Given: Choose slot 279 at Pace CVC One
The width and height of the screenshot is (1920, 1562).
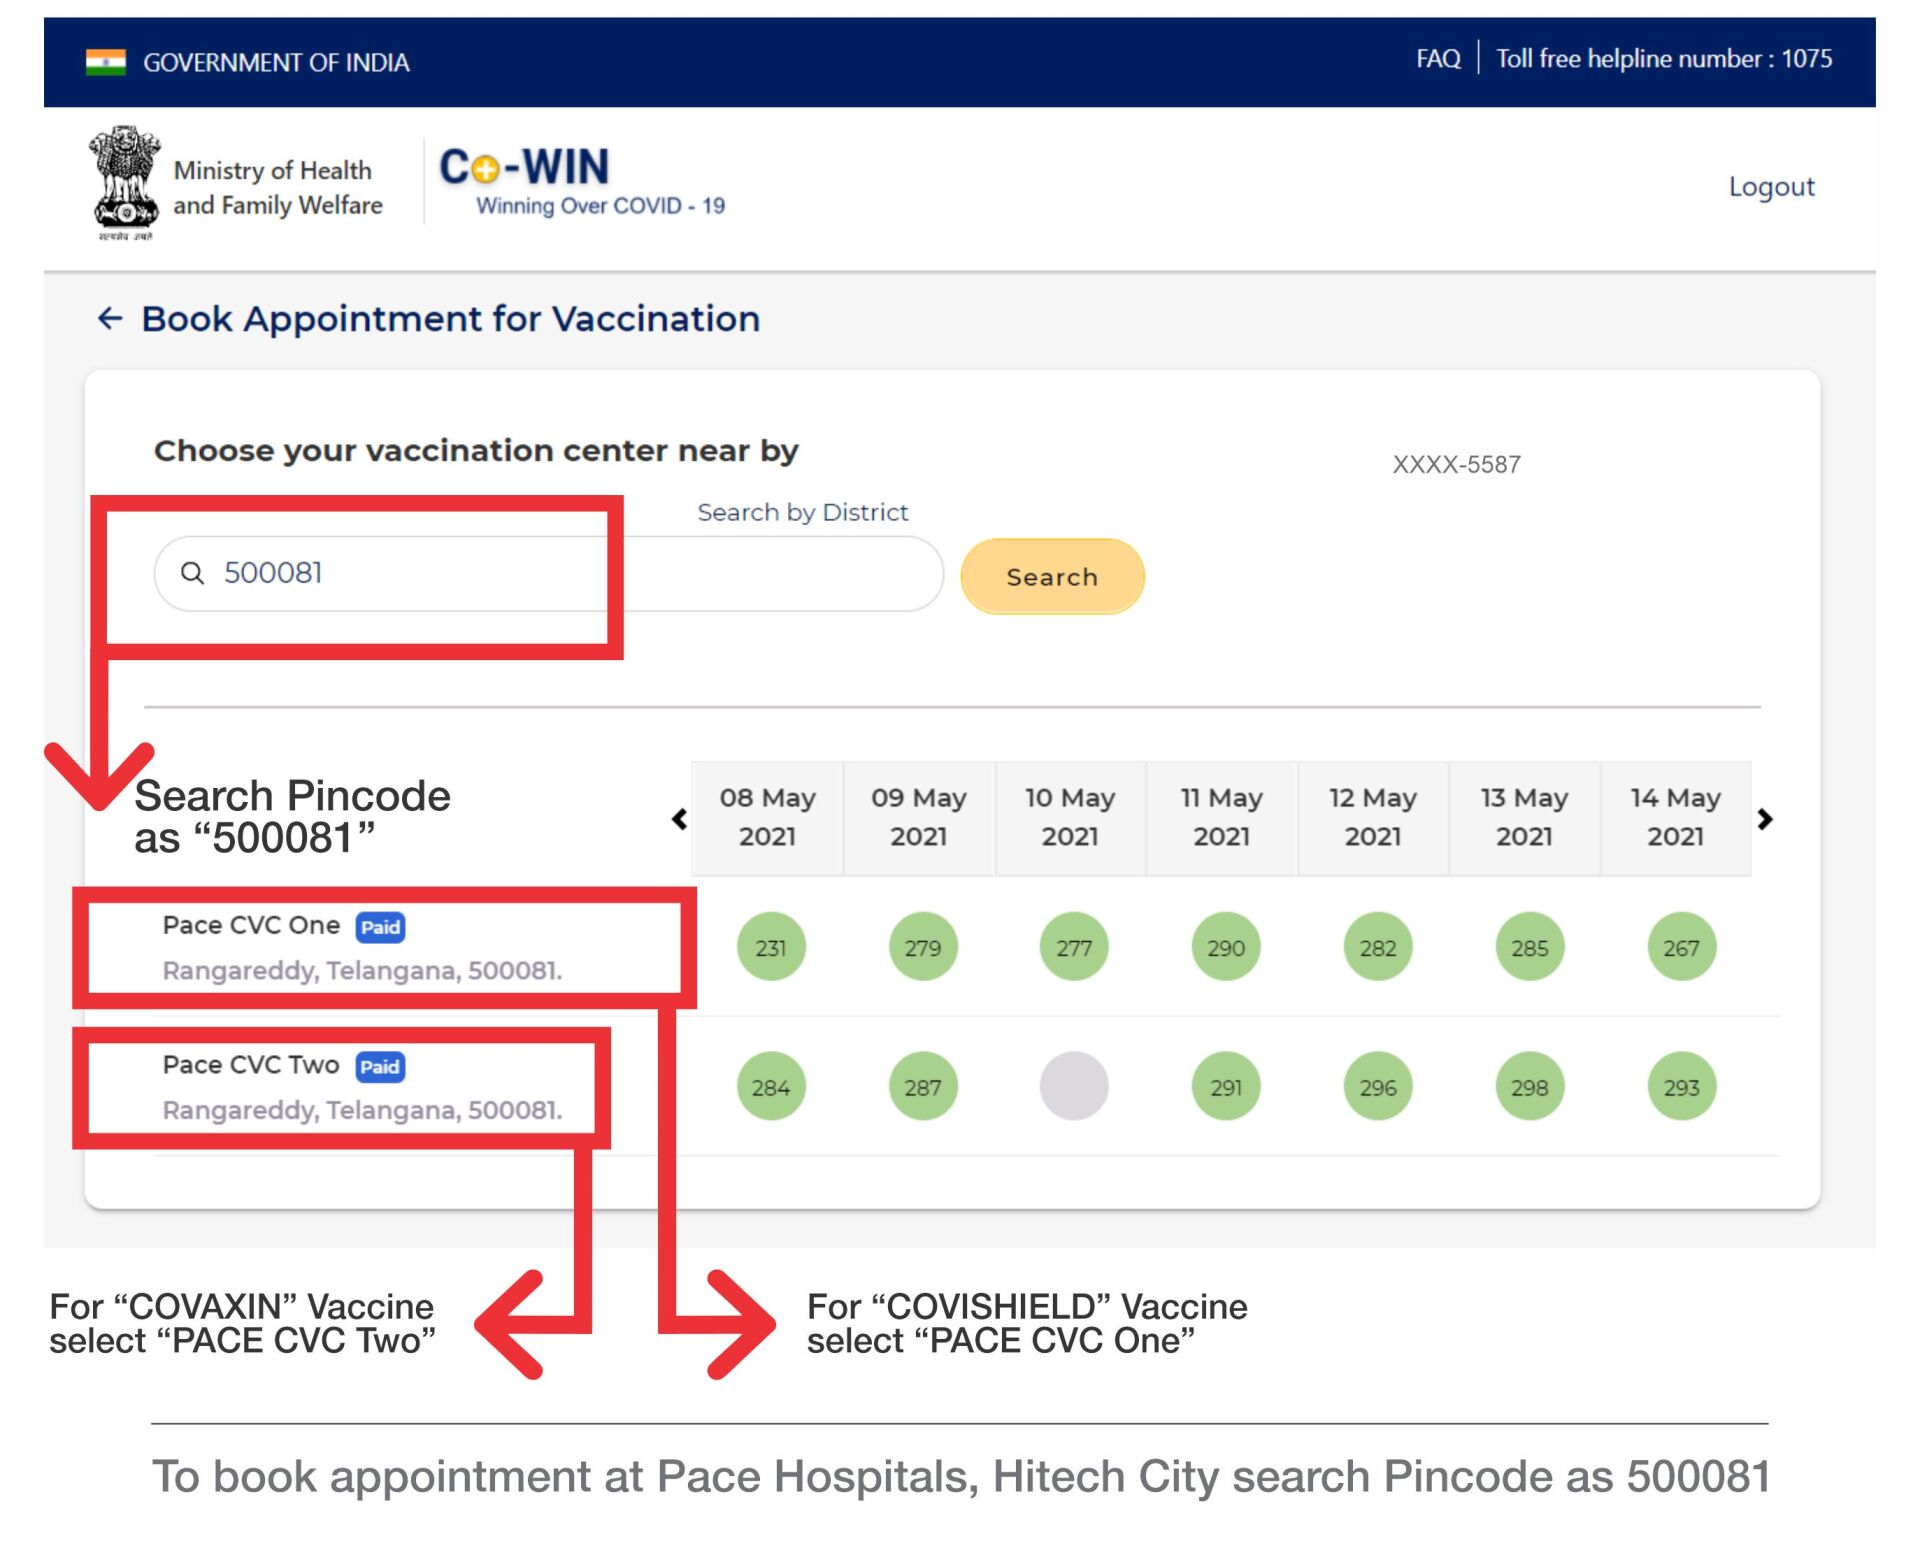Looking at the screenshot, I should (923, 947).
